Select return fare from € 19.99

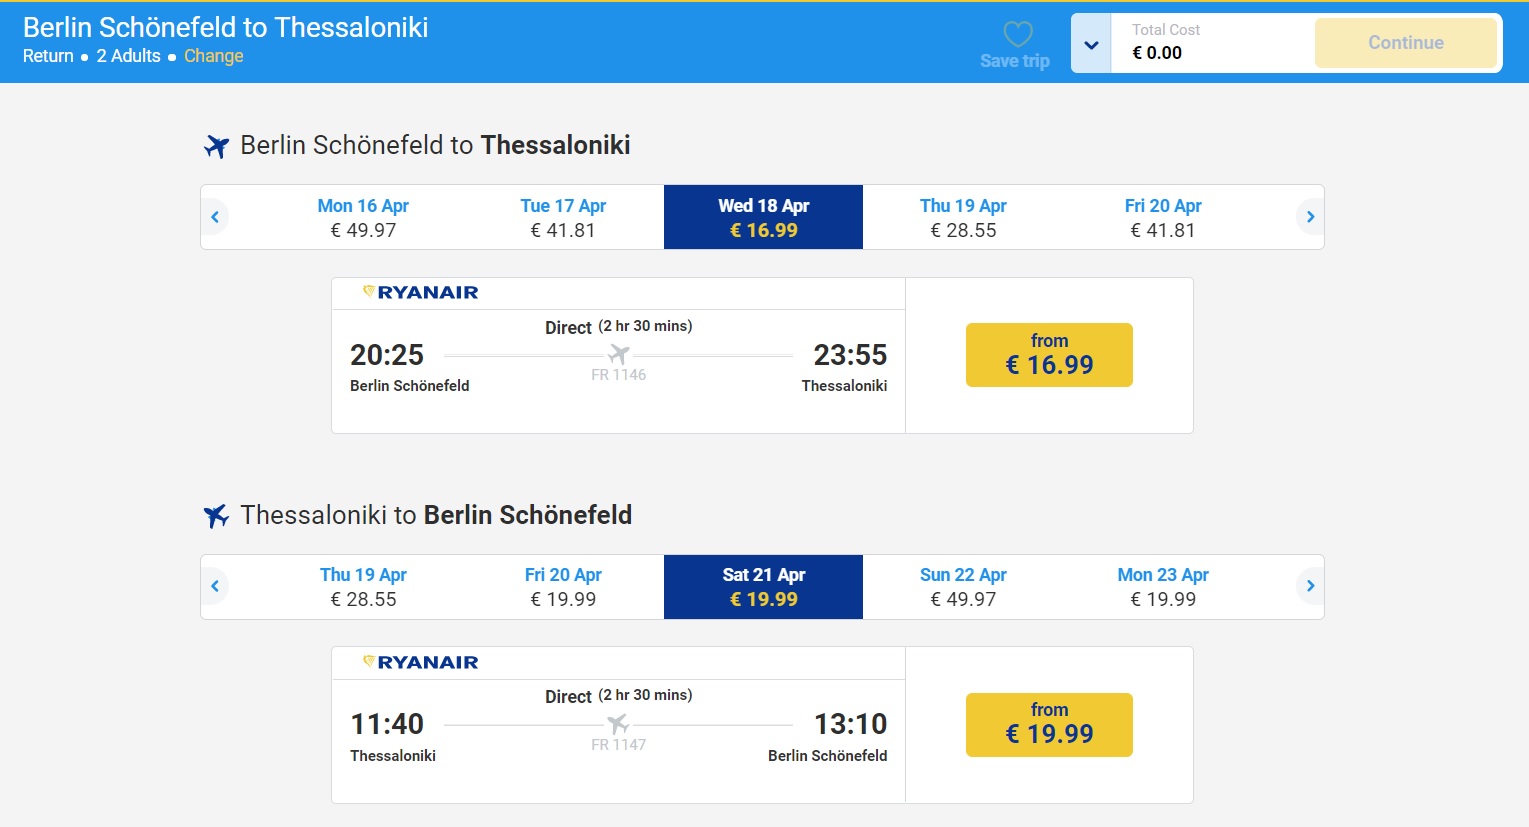1049,725
